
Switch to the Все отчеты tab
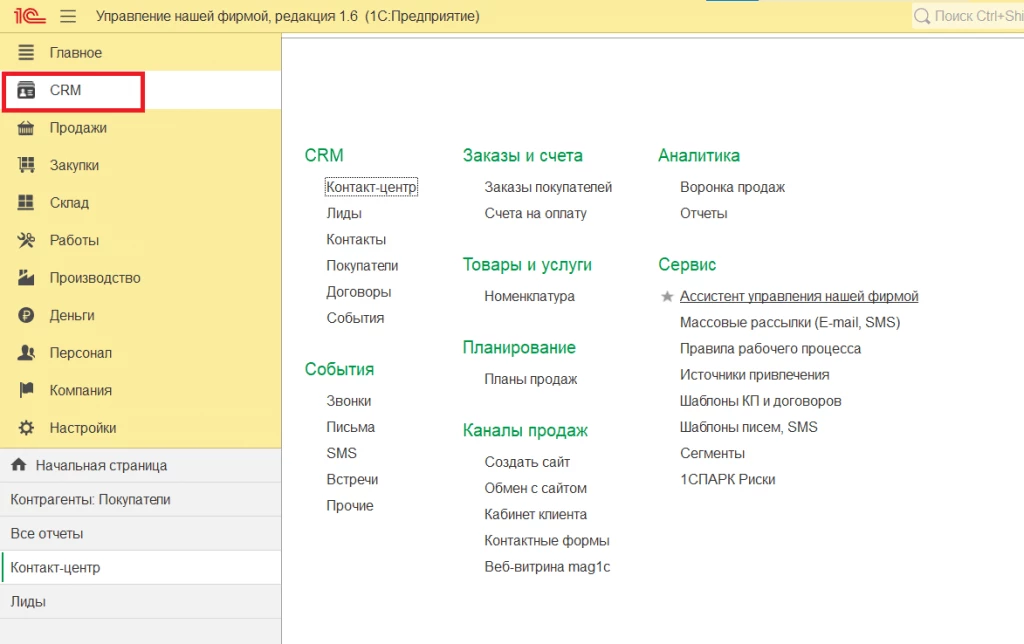click(x=141, y=534)
